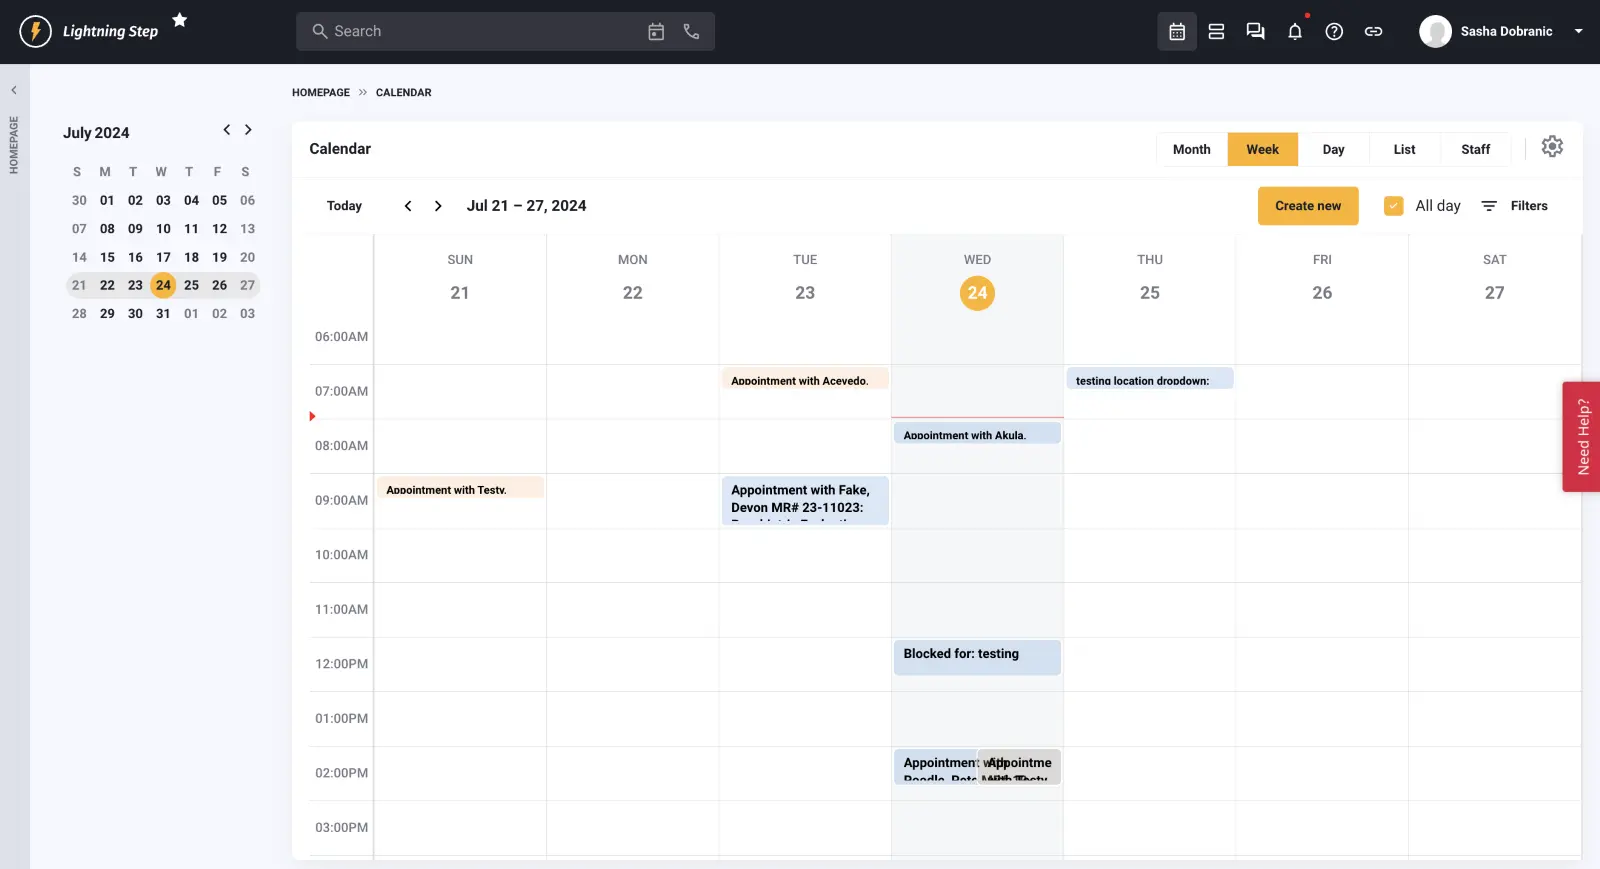
Task: Click the favorite star icon
Action: pos(180,20)
